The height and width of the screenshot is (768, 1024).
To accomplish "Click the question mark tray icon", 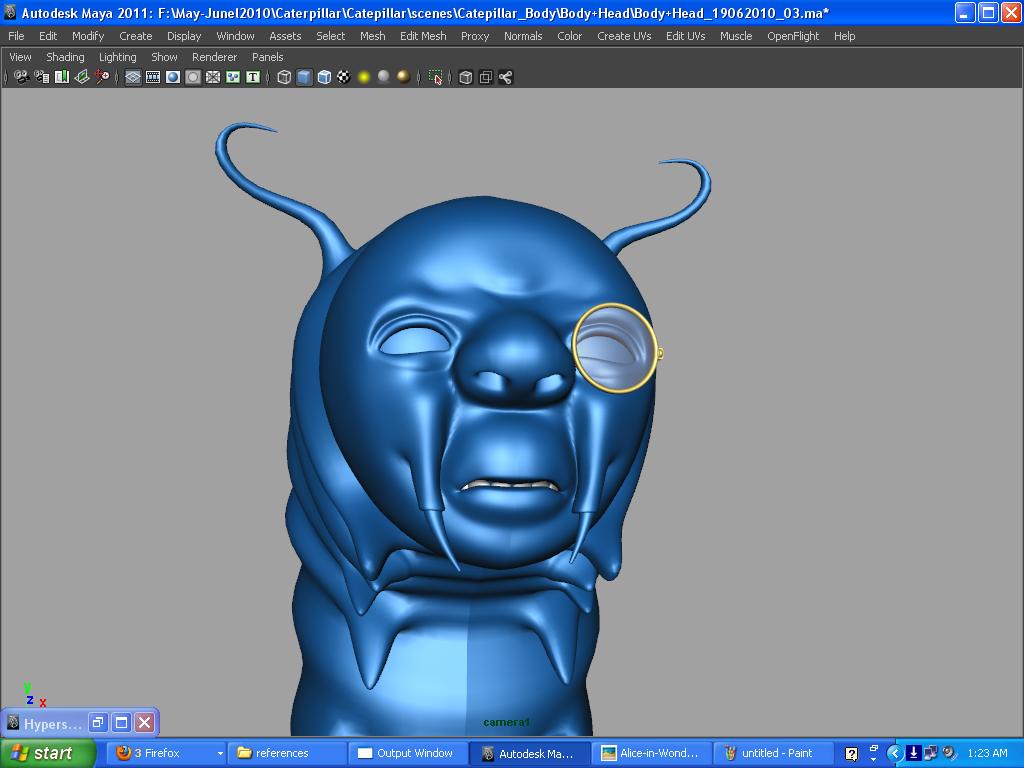I will (851, 754).
